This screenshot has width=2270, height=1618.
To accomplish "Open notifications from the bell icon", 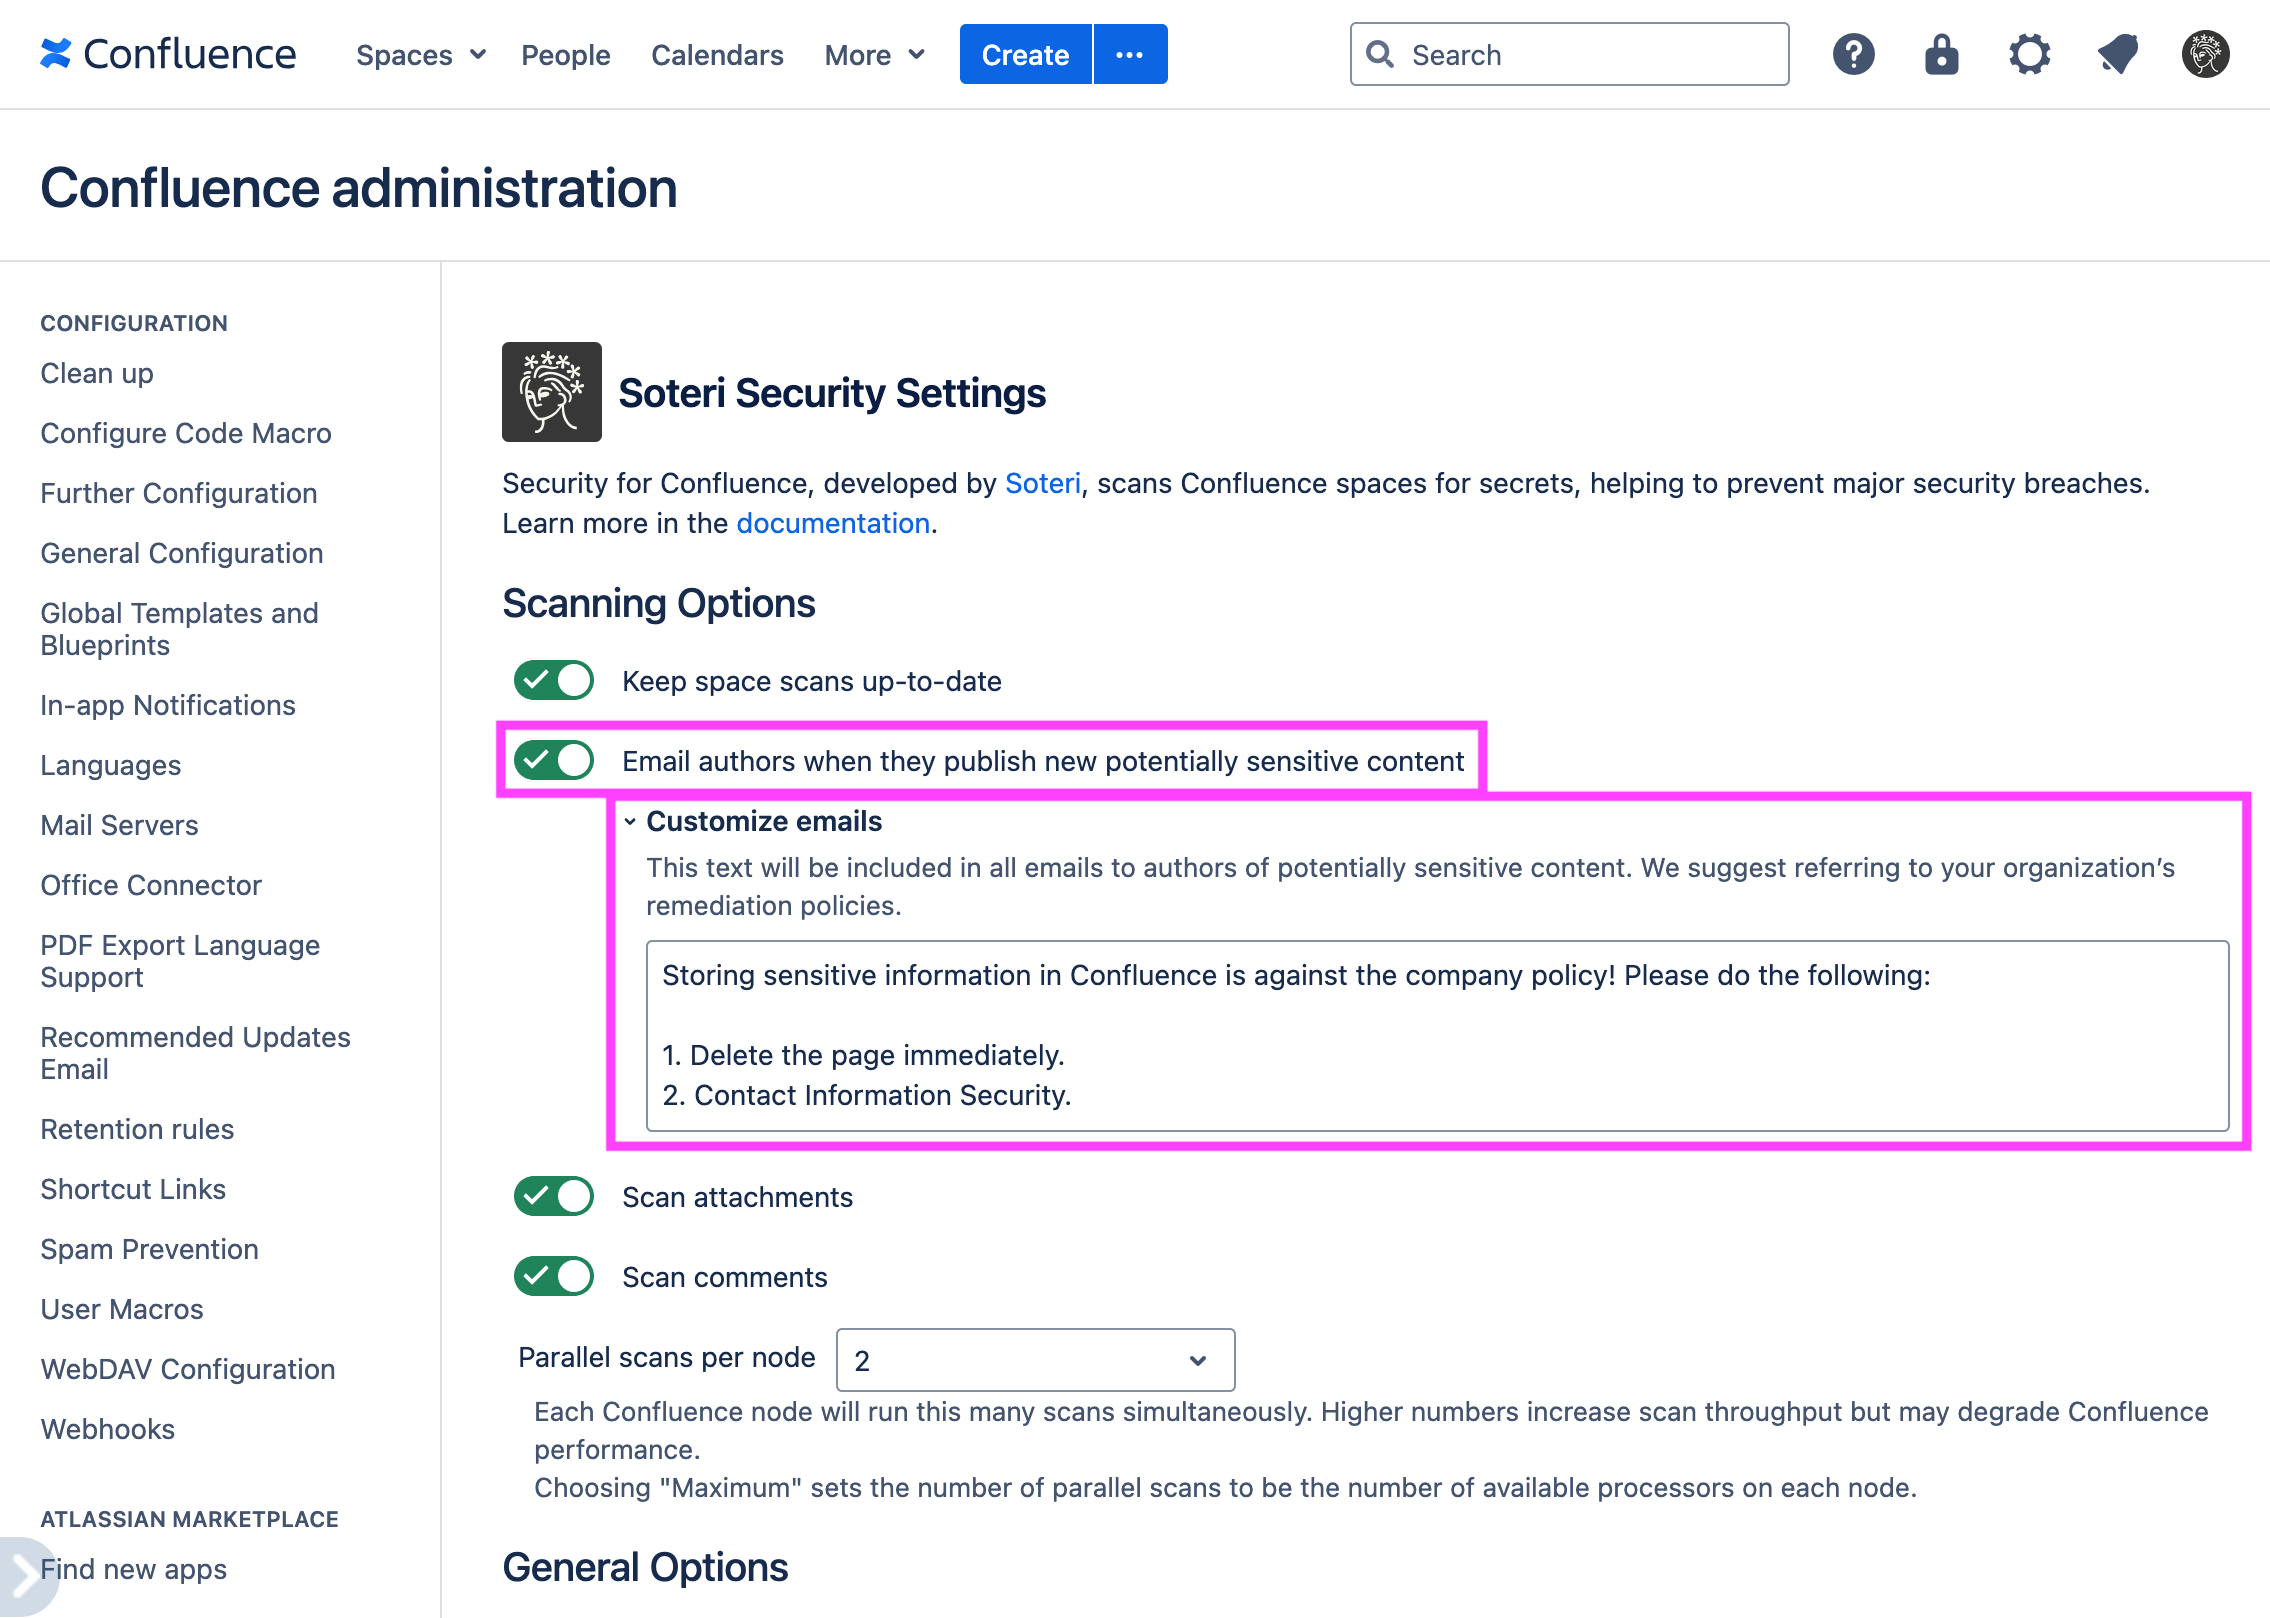I will 2117,54.
